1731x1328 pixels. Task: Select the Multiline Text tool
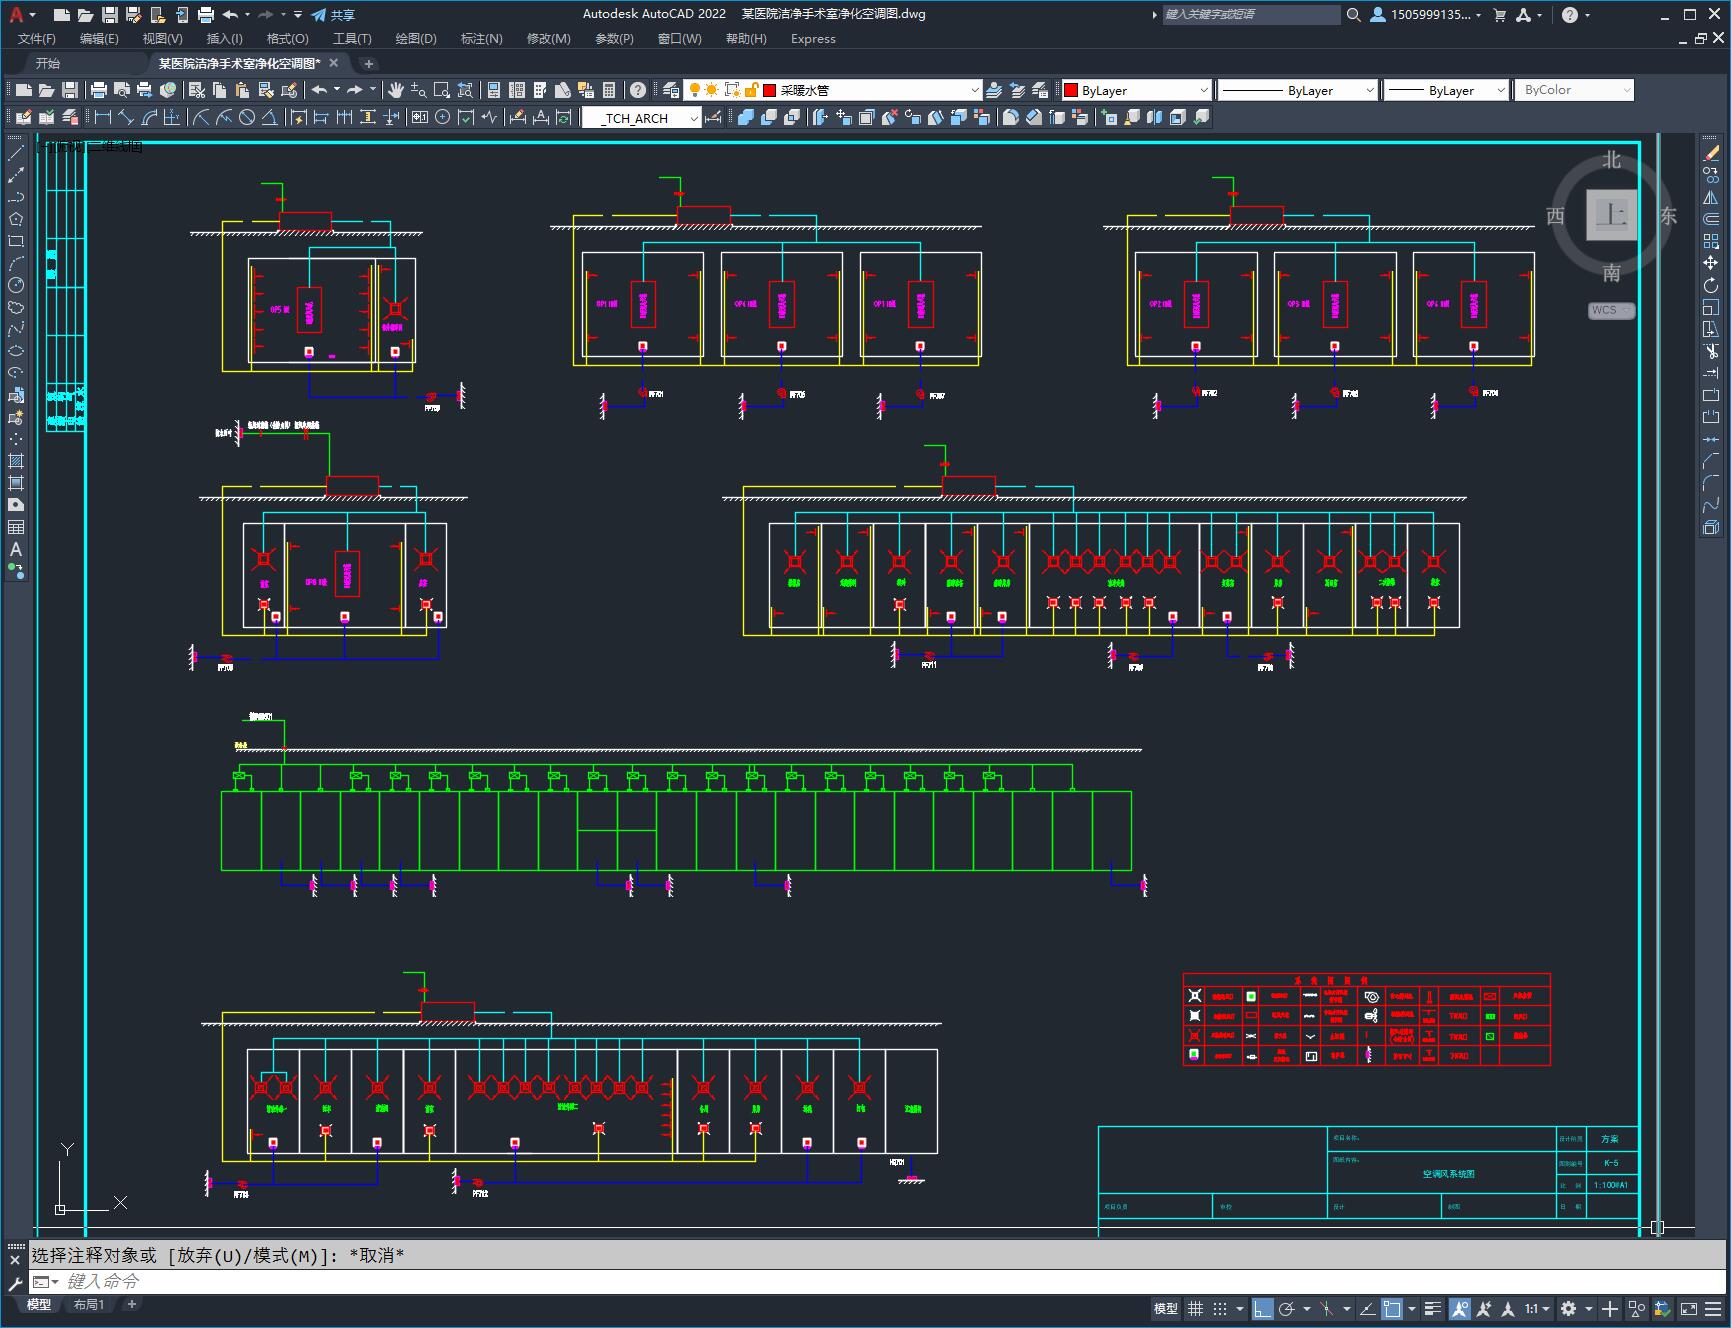point(16,549)
